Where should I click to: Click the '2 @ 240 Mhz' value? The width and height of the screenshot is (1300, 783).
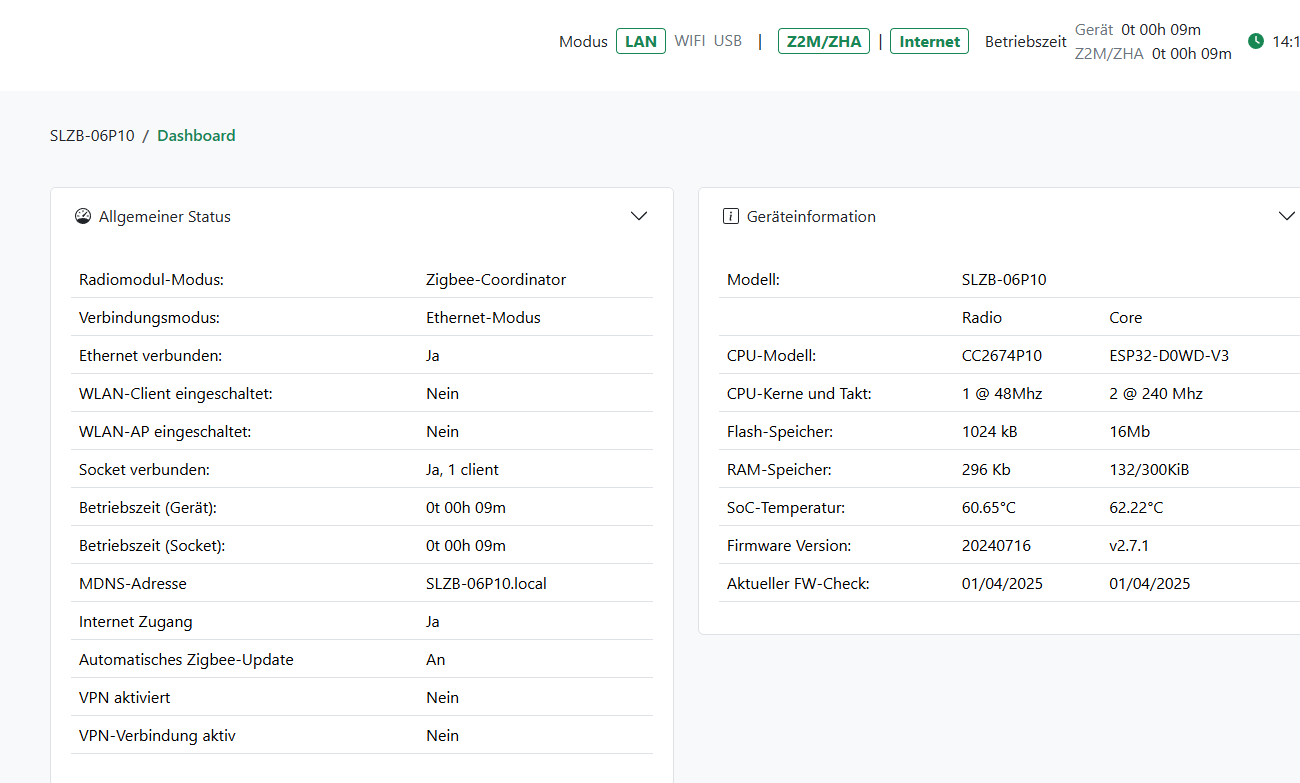(1156, 394)
